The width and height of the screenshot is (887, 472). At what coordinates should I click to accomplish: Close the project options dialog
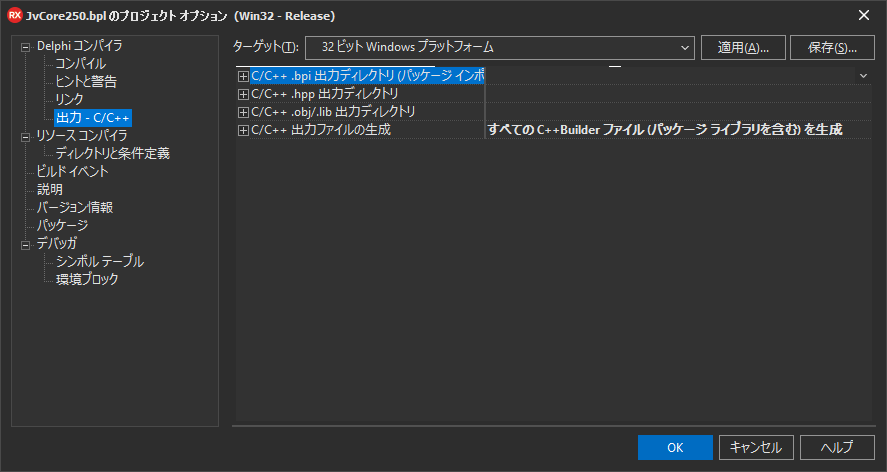pyautogui.click(x=864, y=15)
